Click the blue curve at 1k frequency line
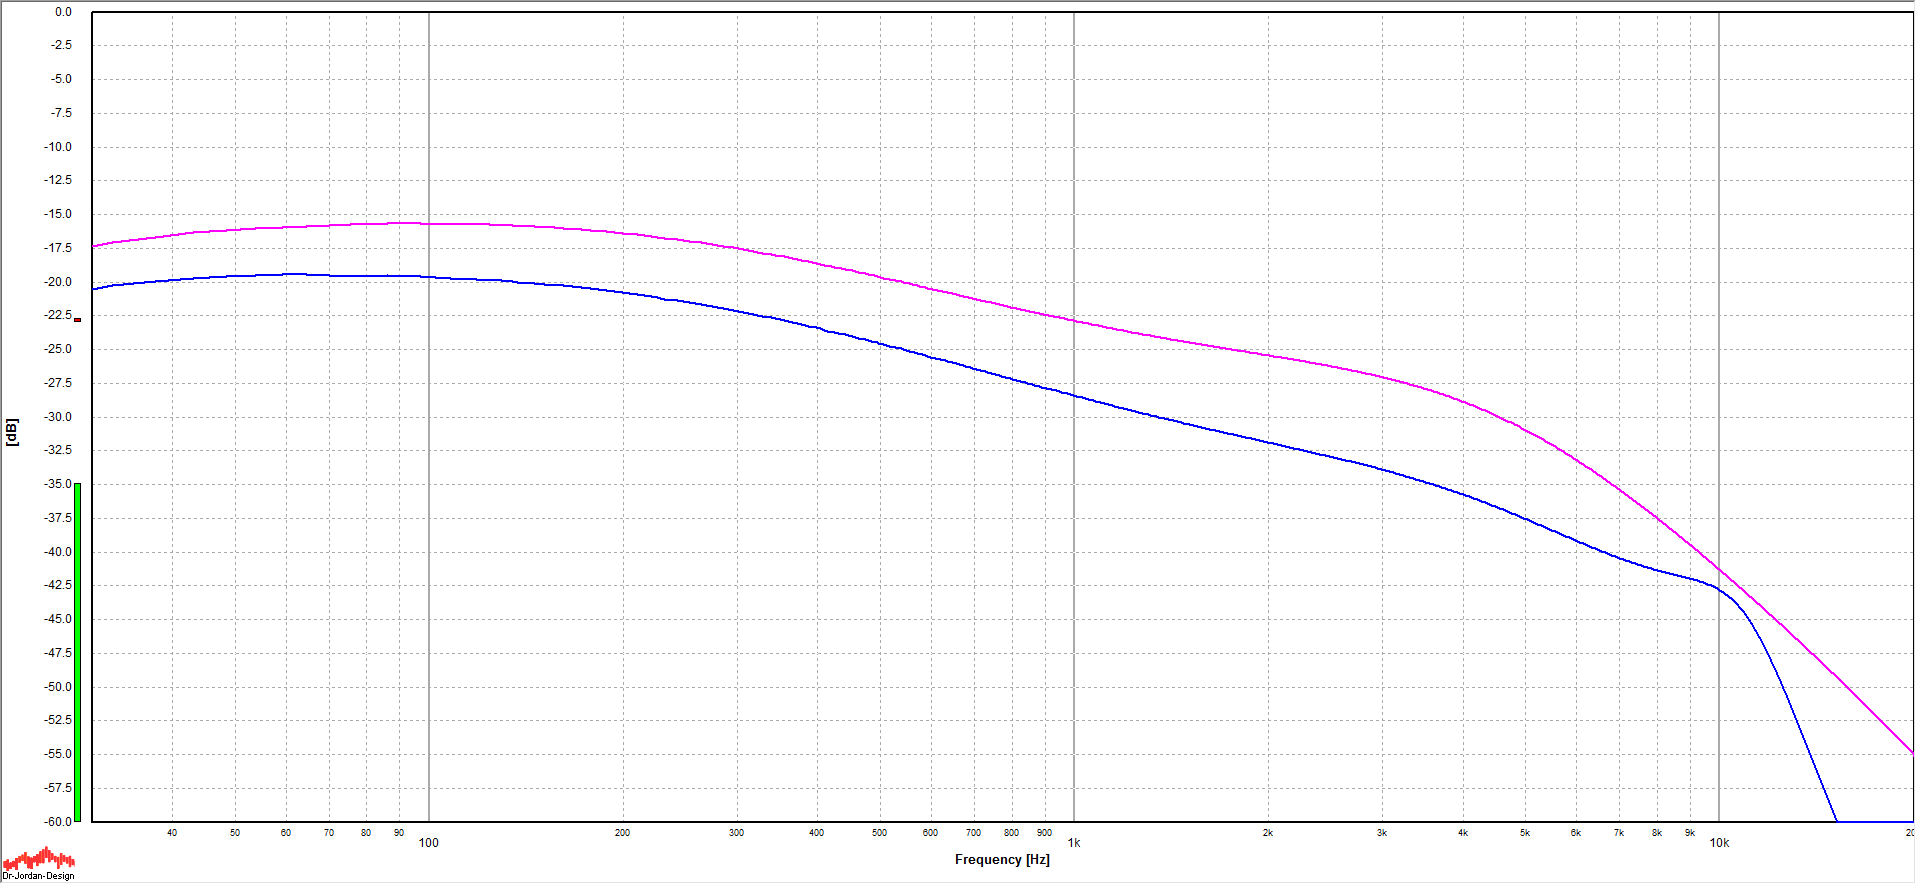This screenshot has width=1916, height=884. coord(1074,395)
